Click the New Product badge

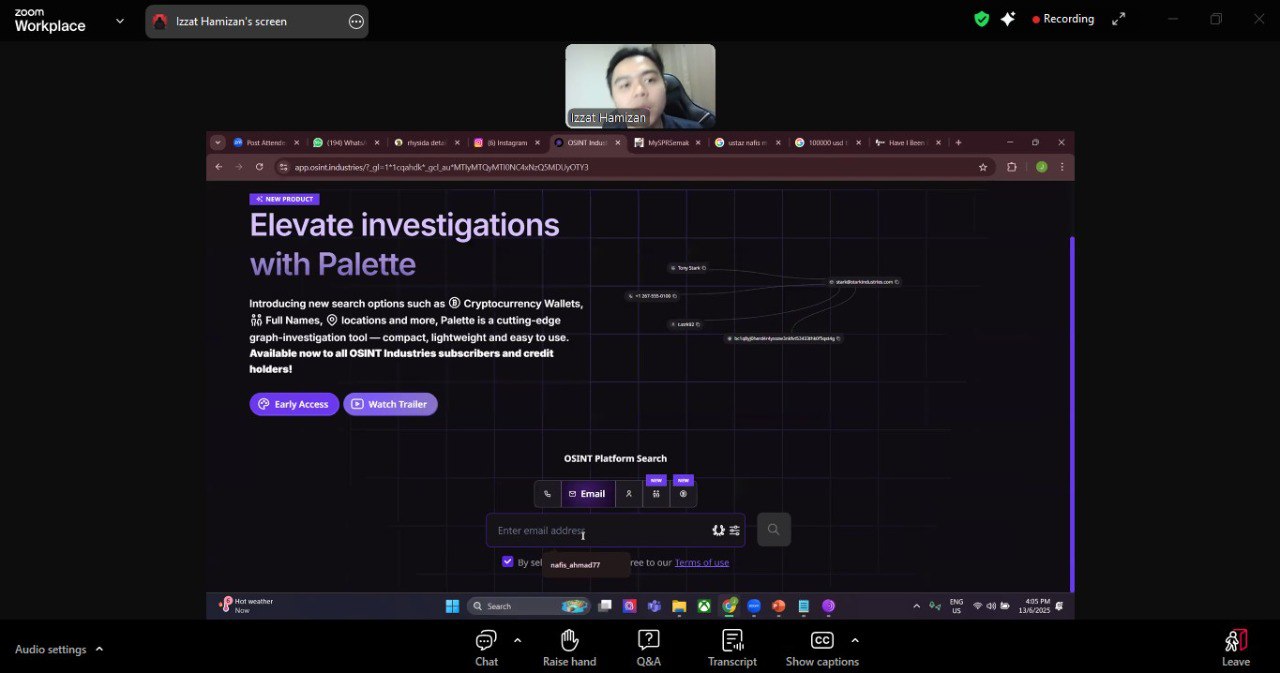[x=284, y=199]
